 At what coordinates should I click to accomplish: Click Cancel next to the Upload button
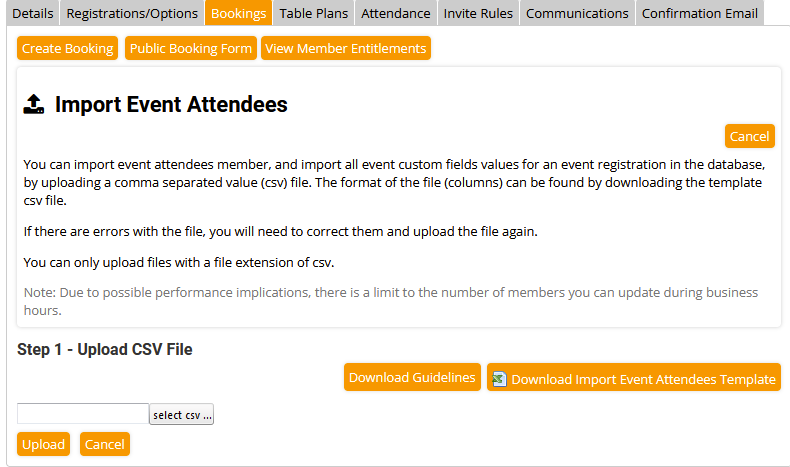(105, 444)
